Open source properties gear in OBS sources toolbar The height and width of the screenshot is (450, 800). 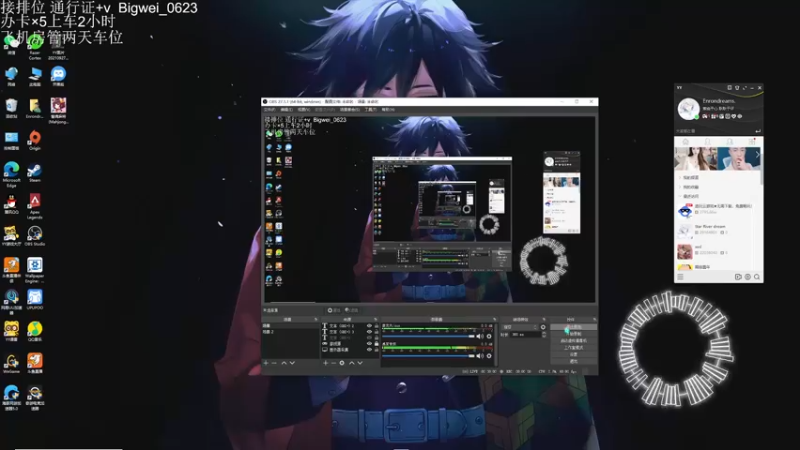342,363
